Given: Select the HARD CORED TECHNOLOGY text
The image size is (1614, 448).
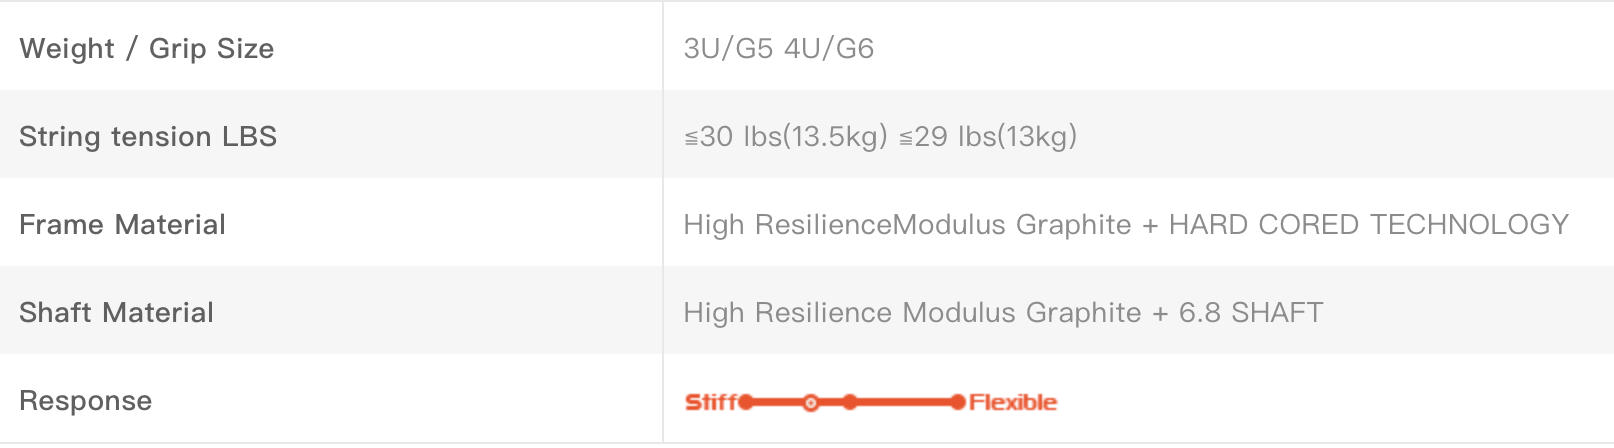Looking at the screenshot, I should (x=1369, y=224).
